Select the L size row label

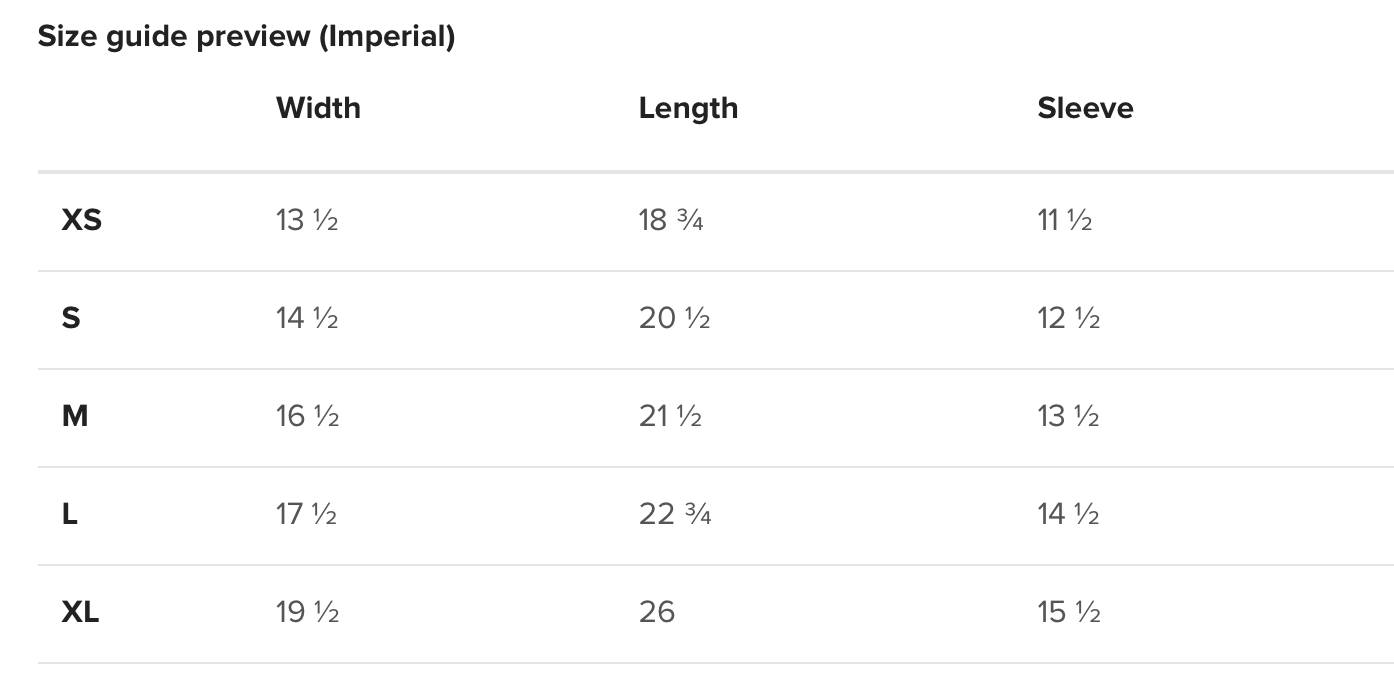coord(70,514)
